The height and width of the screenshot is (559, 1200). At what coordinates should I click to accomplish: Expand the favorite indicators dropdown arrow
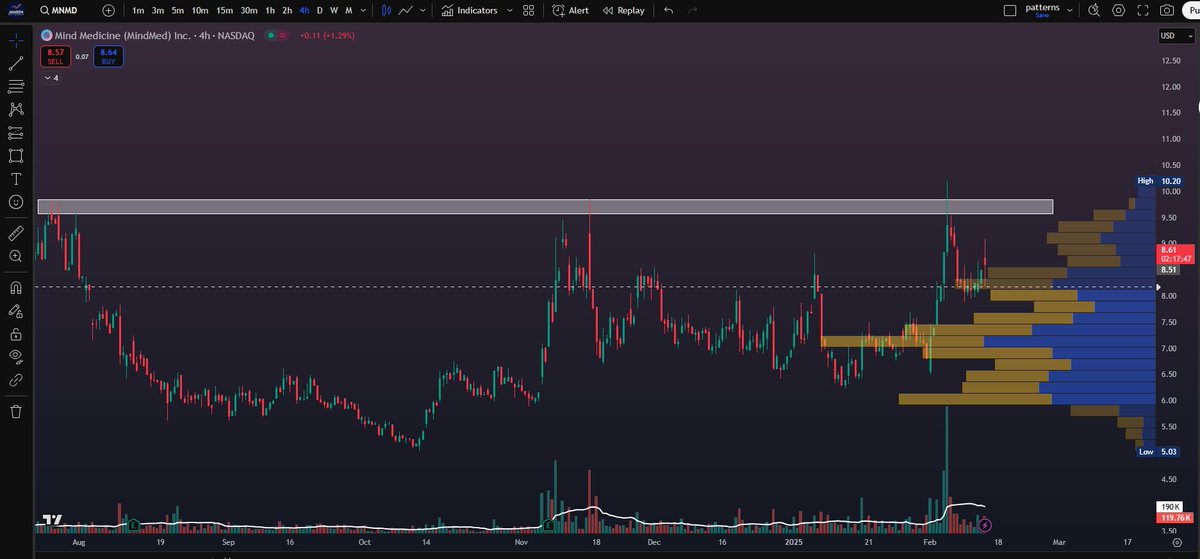click(509, 10)
